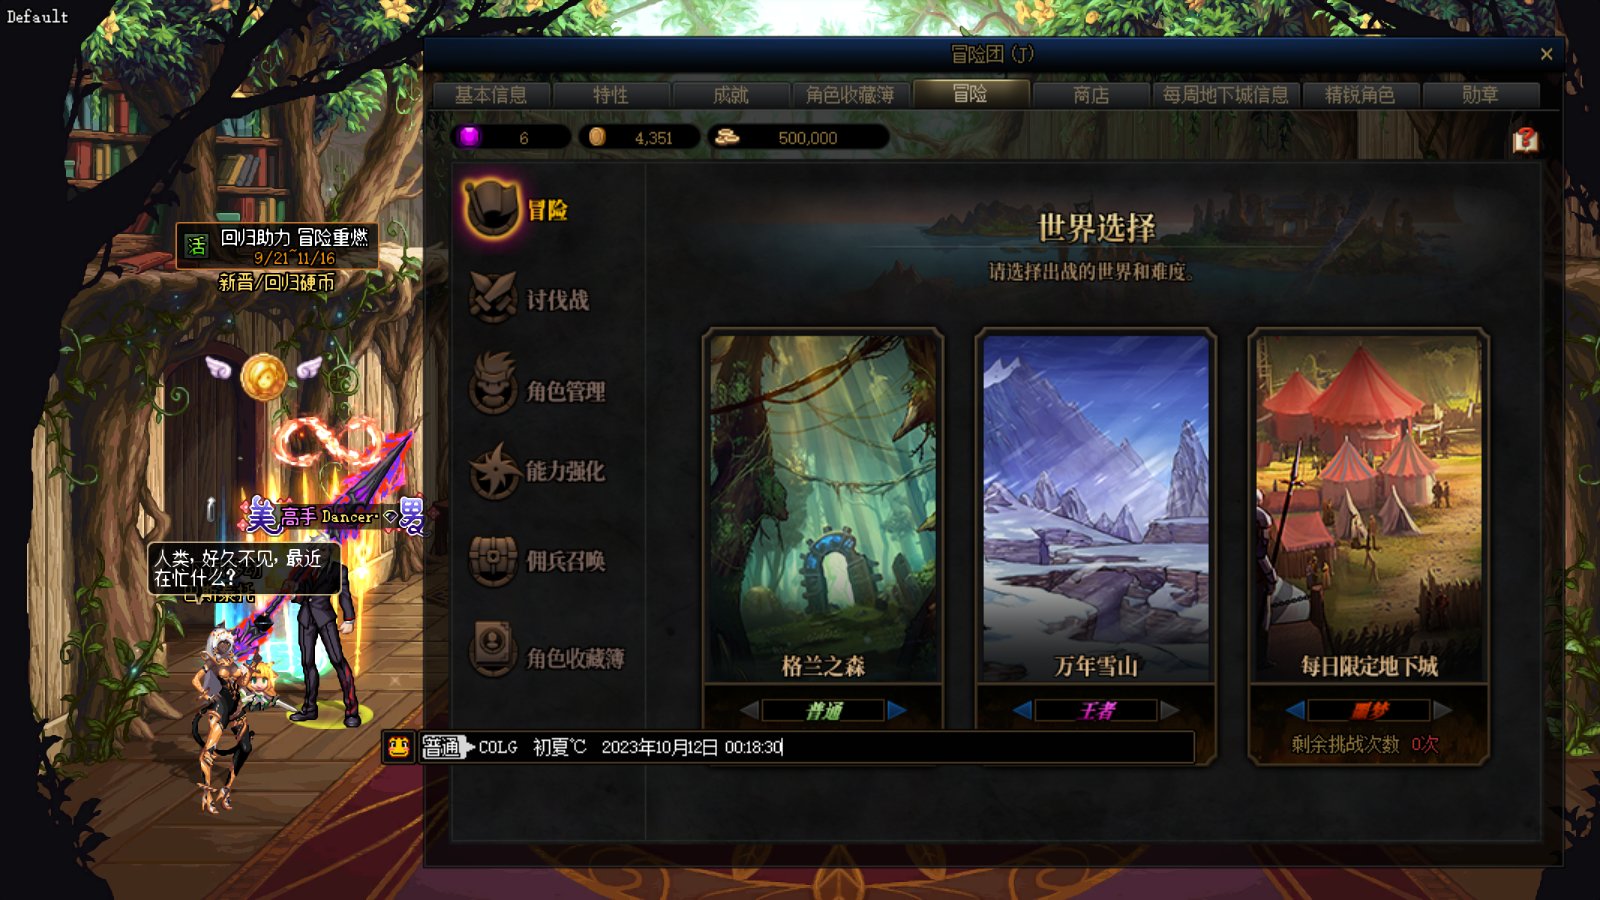Click the chat emoticon face icon
This screenshot has width=1600, height=900.
[x=398, y=747]
